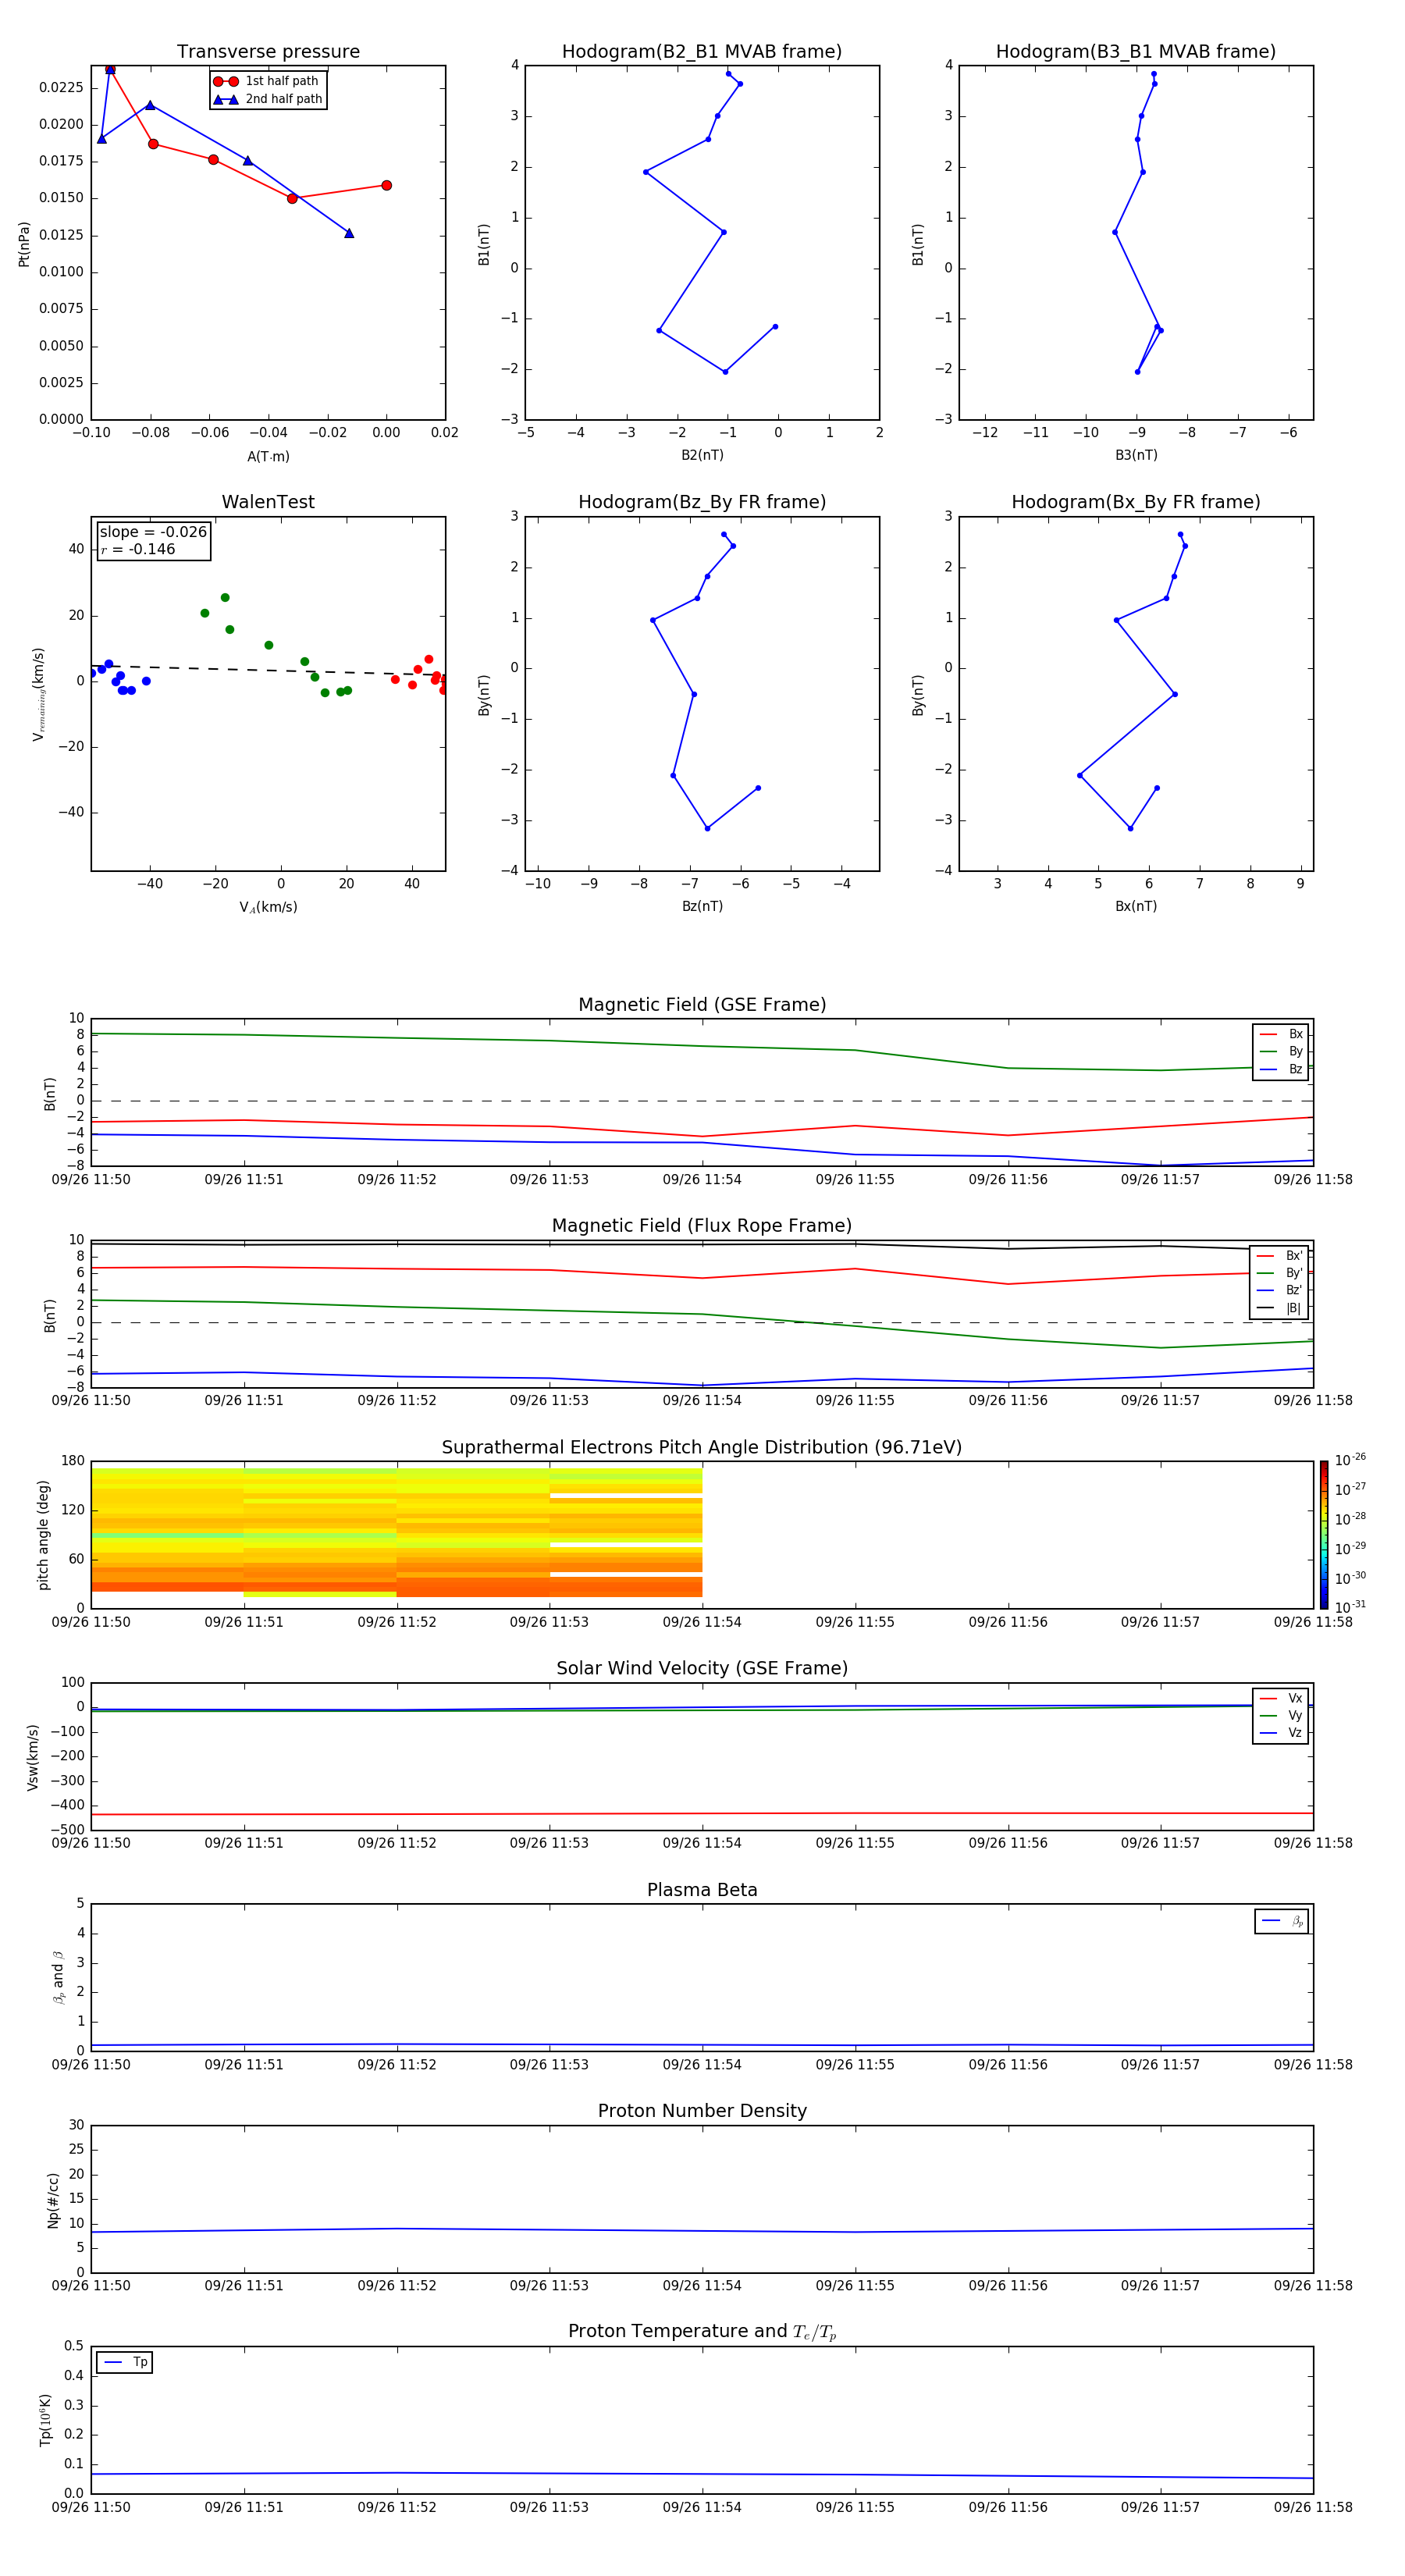Click the pitch angle heatmap between 11:52 and 11:53

473,1532
